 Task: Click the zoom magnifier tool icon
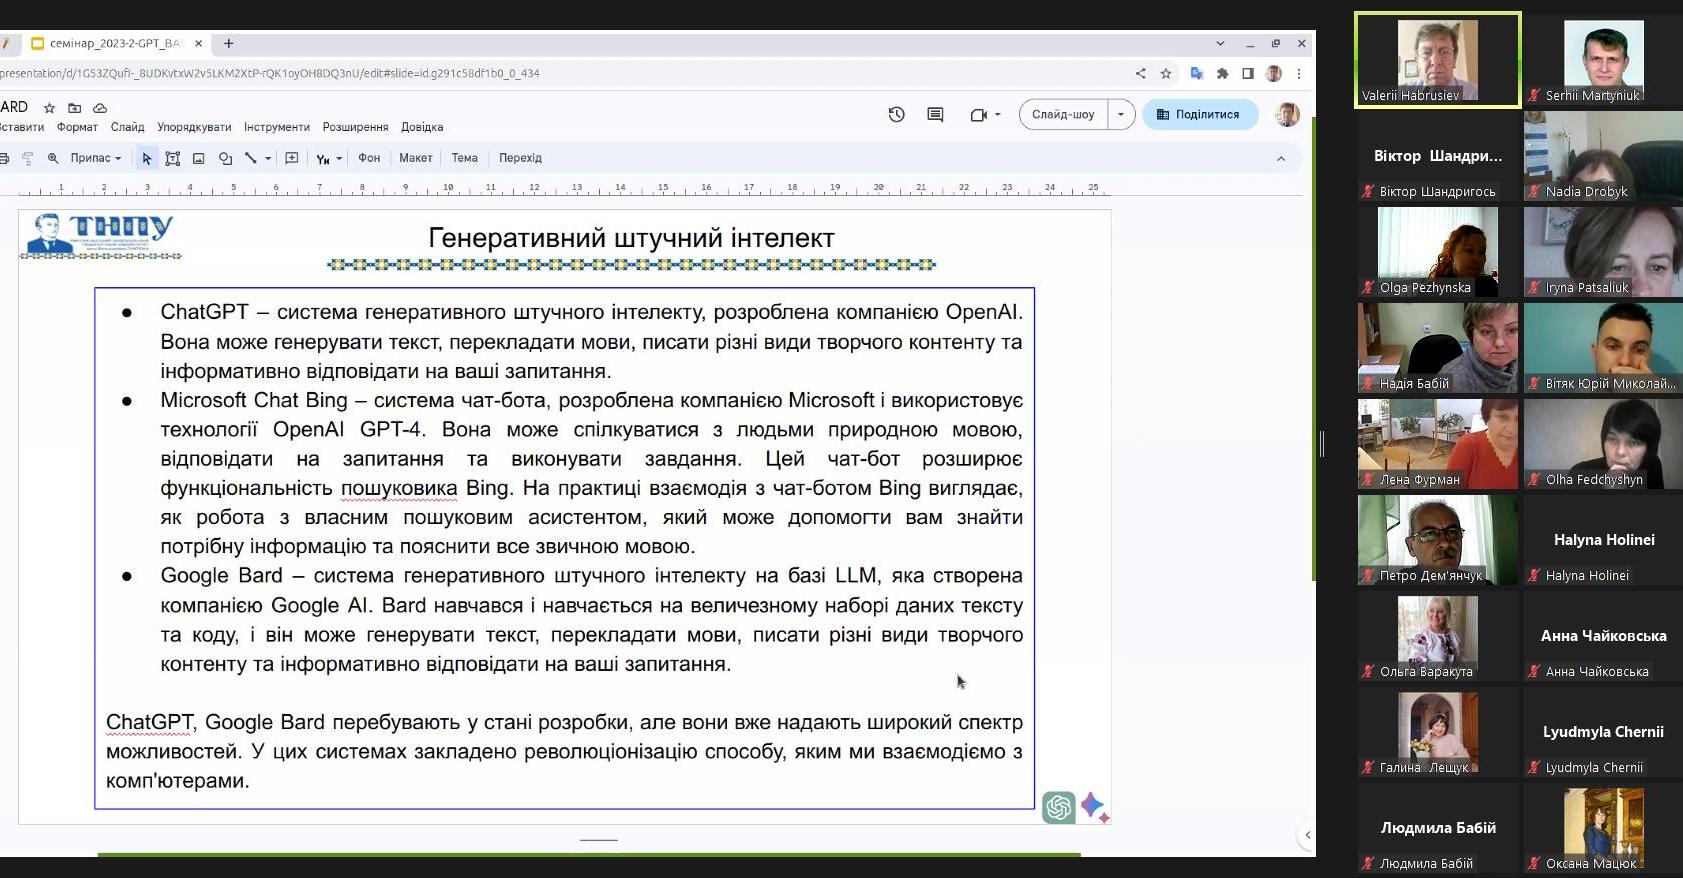point(53,158)
